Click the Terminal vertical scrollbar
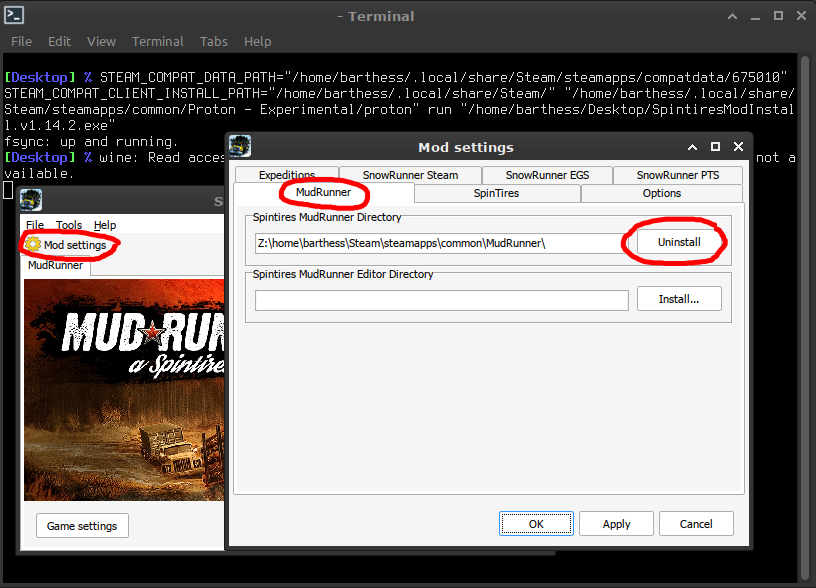The height and width of the screenshot is (588, 816). [804, 317]
